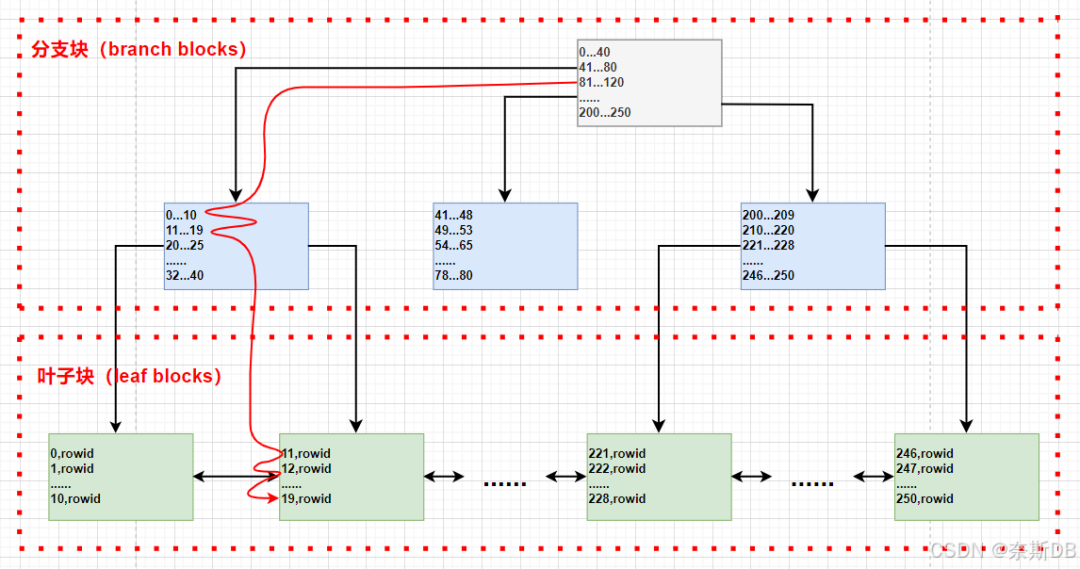This screenshot has height=569, width=1080.
Task: Select the "11,rowid" leaf entry
Action: click(x=306, y=454)
